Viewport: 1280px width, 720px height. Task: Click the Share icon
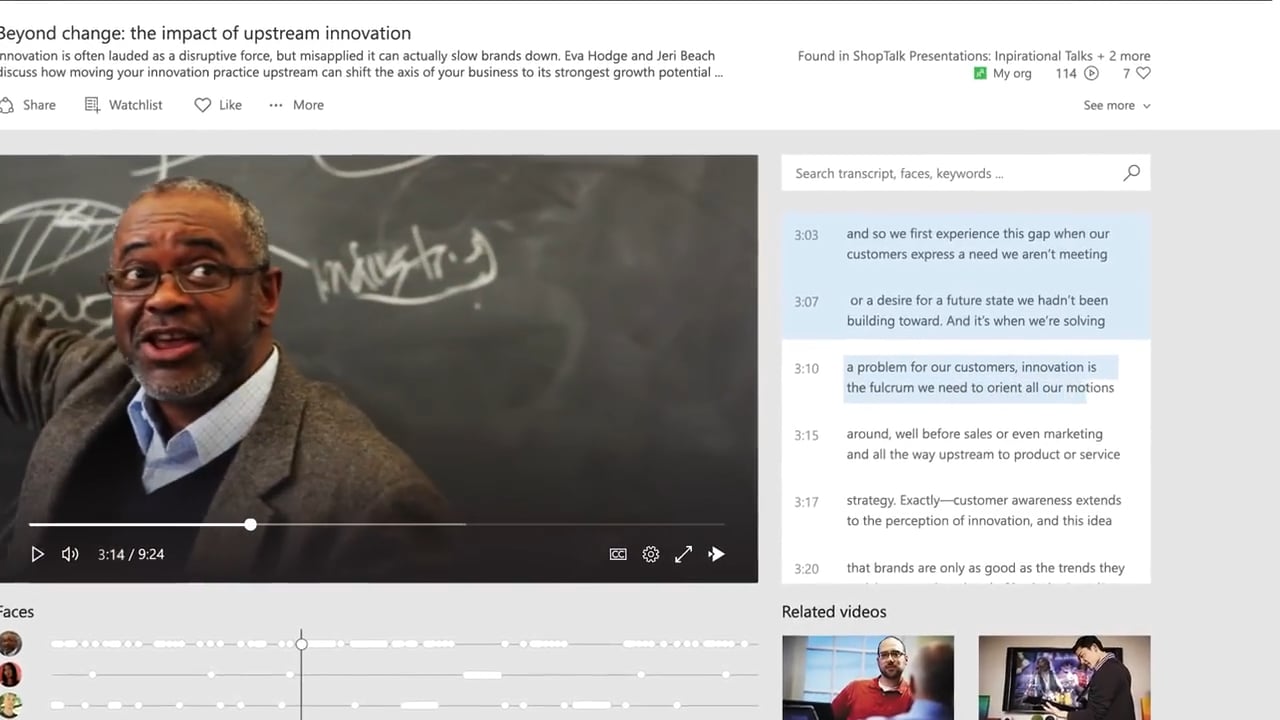pos(8,105)
